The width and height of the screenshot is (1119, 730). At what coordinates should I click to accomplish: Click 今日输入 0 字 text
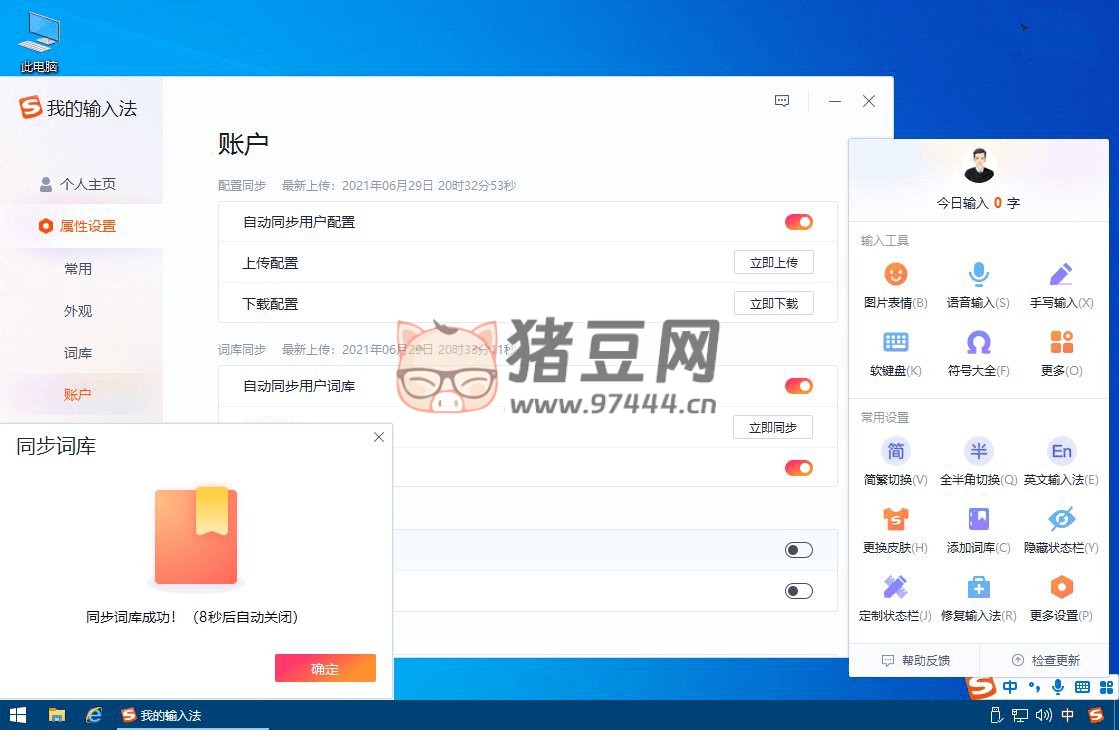978,203
